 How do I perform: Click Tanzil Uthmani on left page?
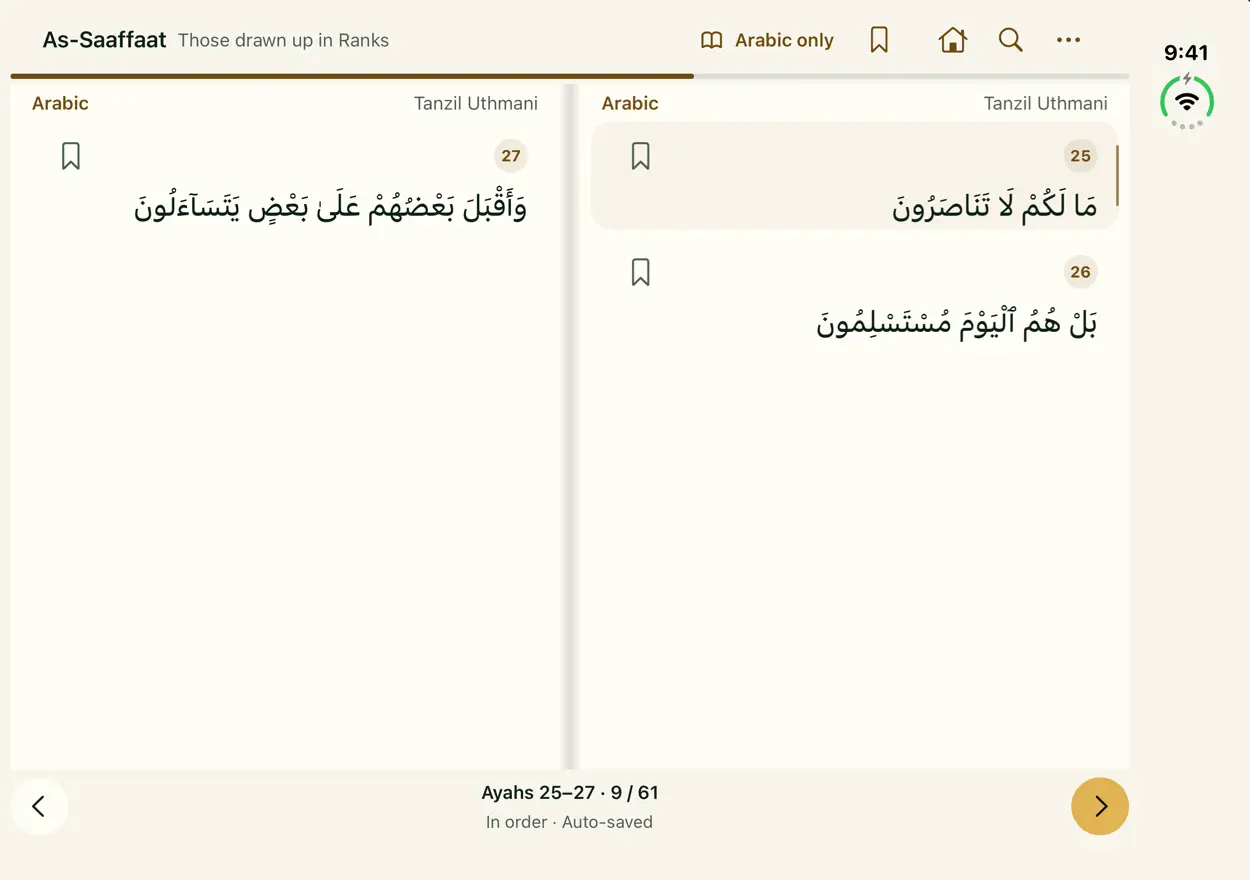tap(476, 103)
